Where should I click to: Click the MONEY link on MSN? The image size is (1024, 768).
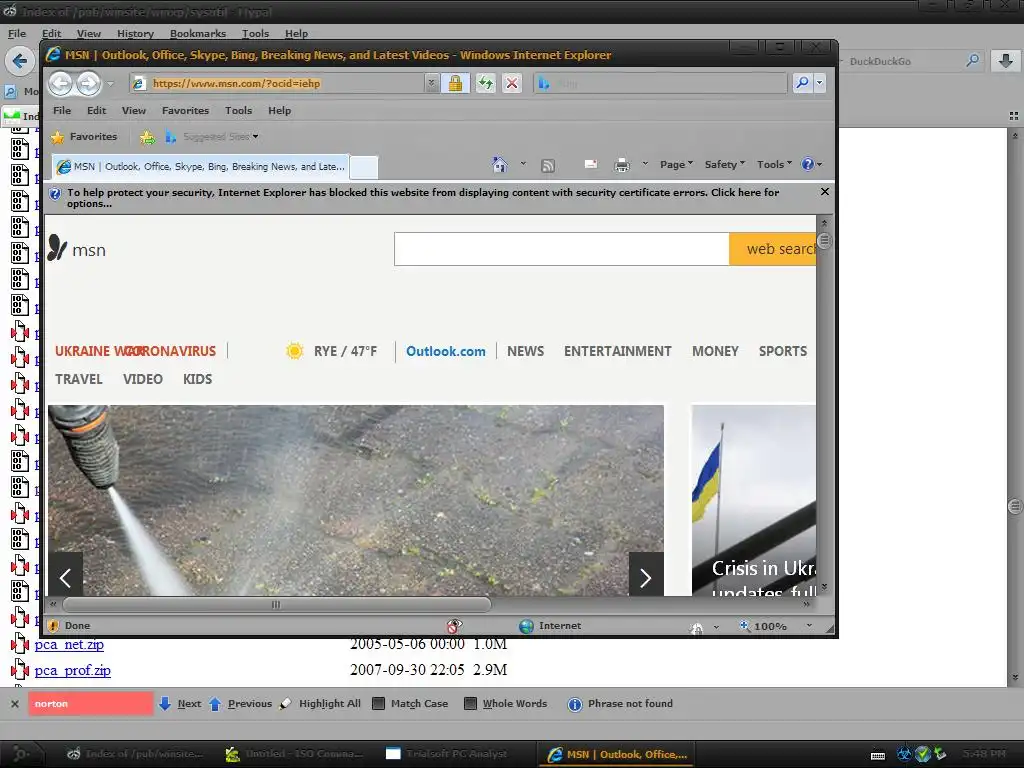(x=715, y=351)
